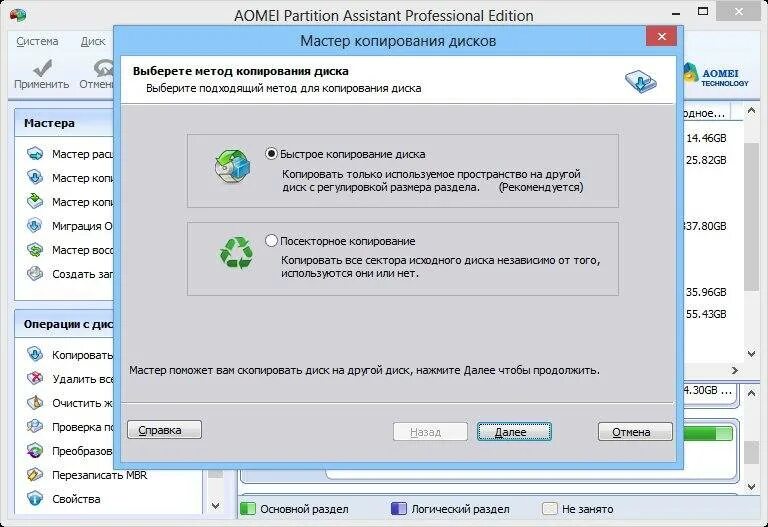The image size is (768, 527).
Task: Click the Отменить undo toolbar icon
Action: coord(103,68)
